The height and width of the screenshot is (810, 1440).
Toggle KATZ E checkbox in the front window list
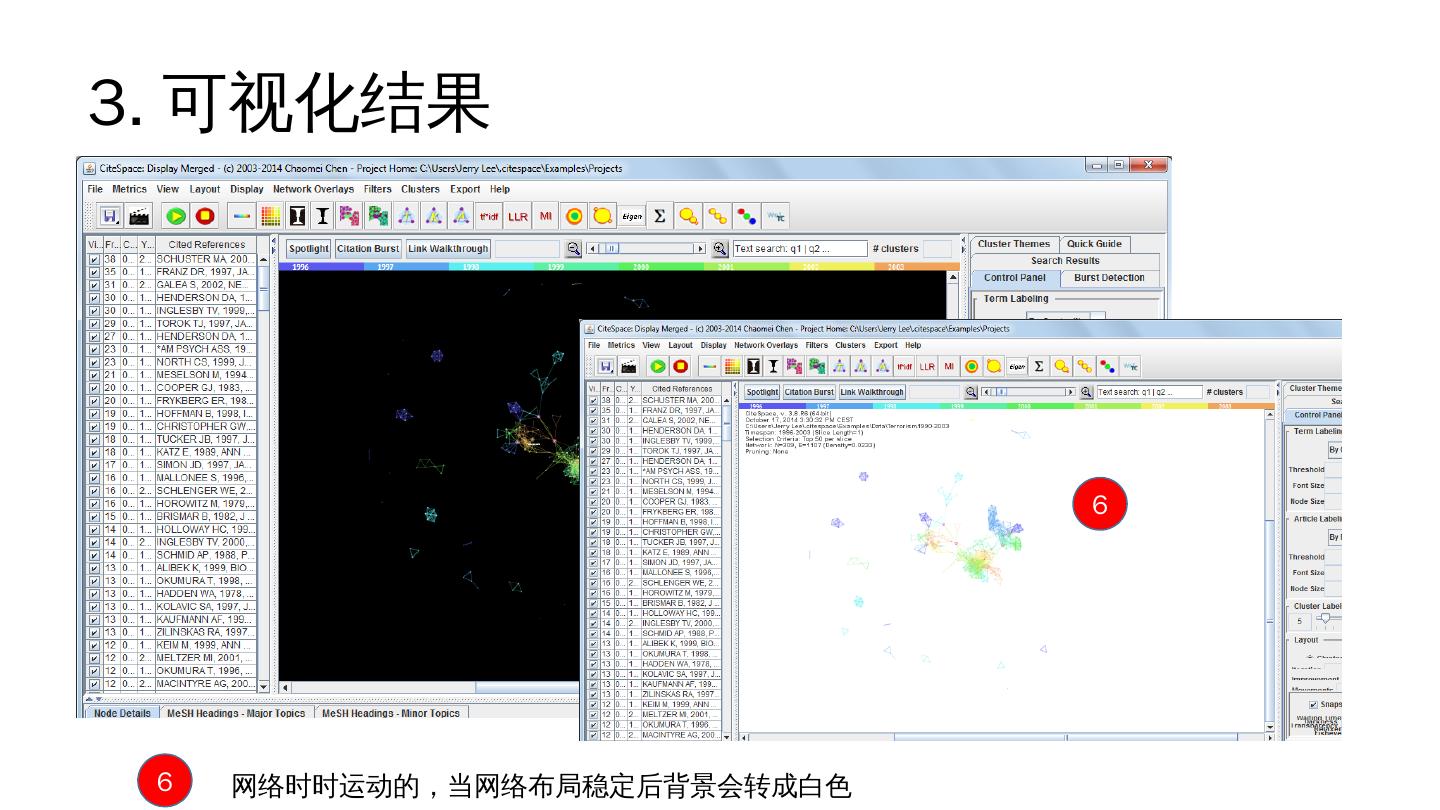[x=593, y=552]
